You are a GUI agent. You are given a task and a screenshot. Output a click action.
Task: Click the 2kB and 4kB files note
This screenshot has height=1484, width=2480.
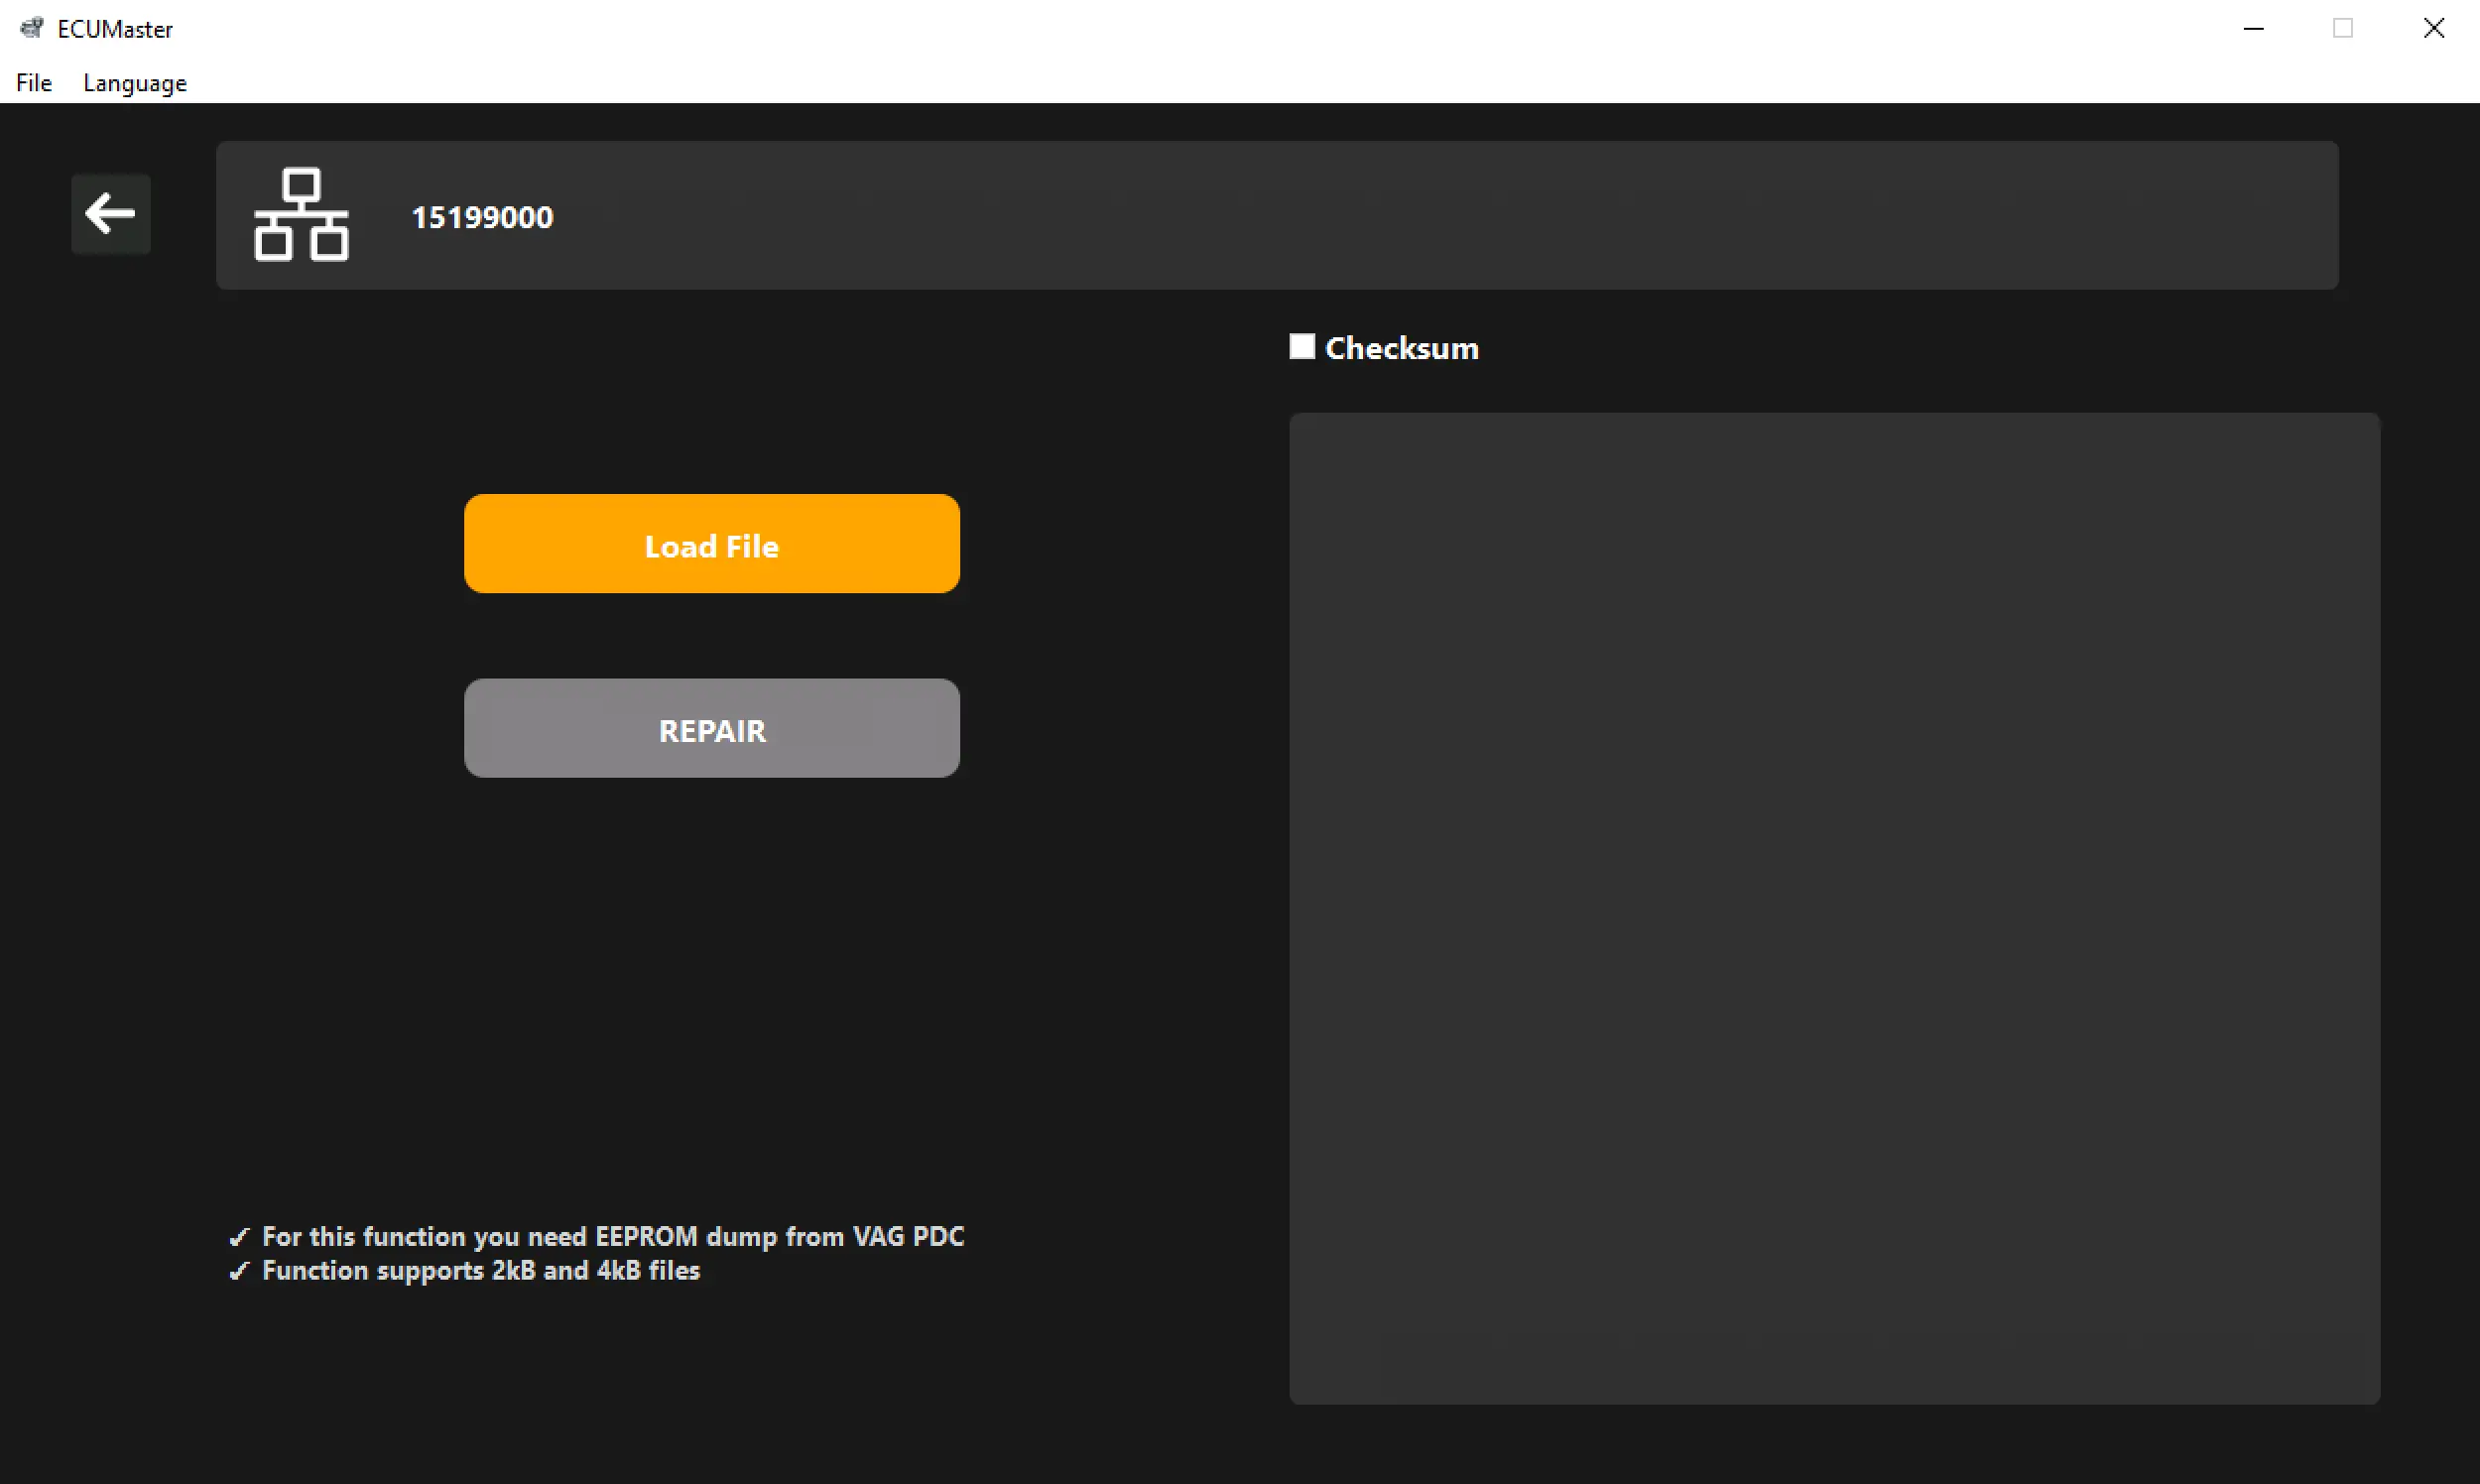coord(480,1271)
